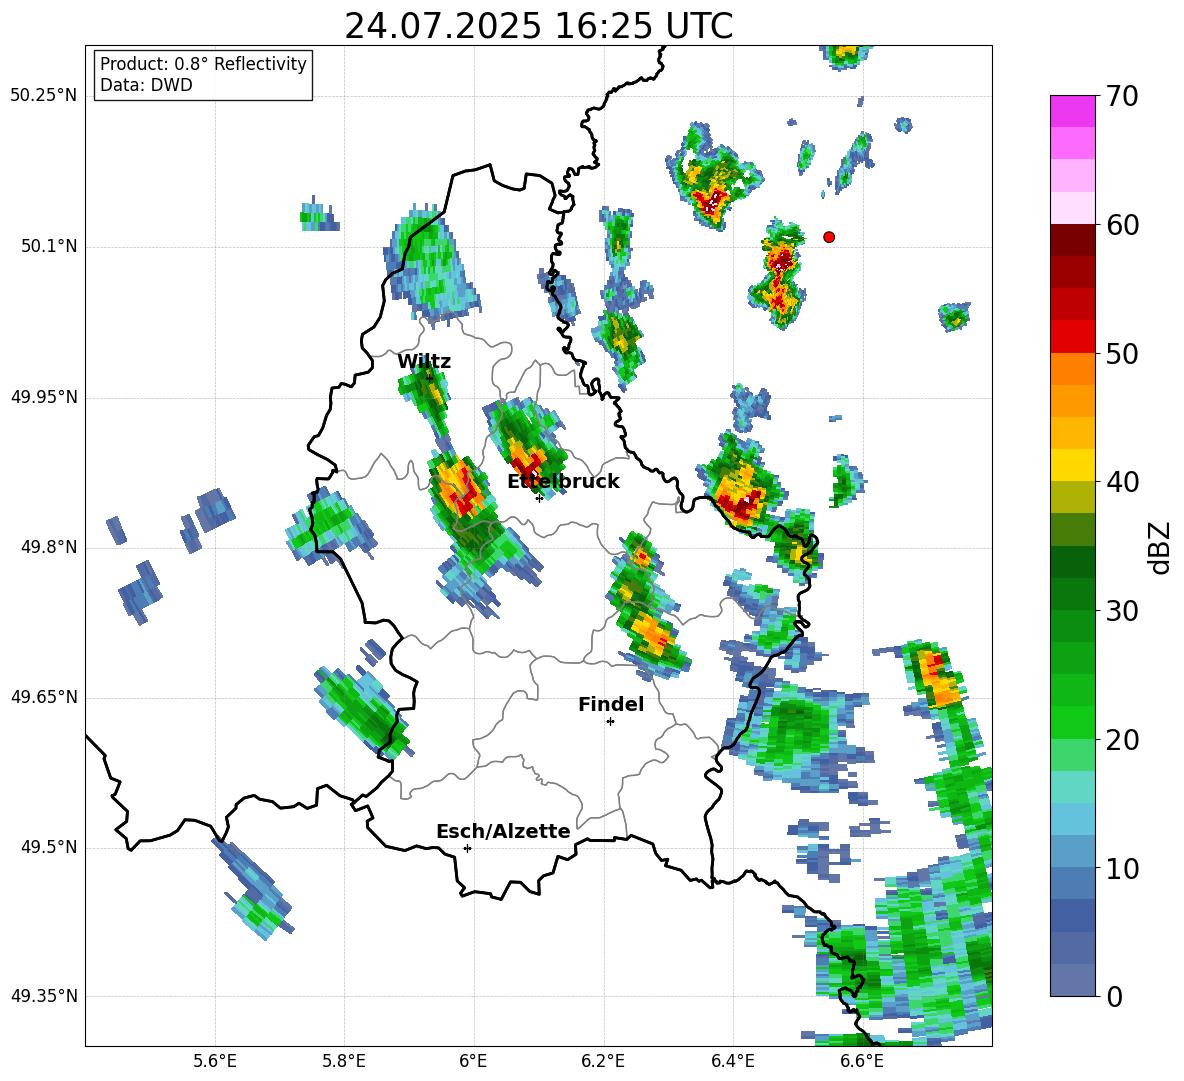Click the title '24.07.2025 16:25 UTC'
The image size is (1184, 1081).
[538, 26]
